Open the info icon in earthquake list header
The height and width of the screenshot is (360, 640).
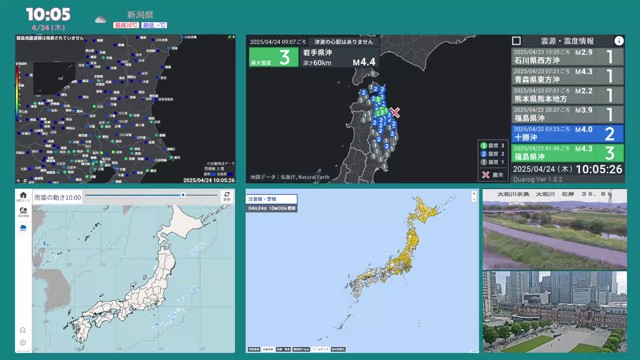coord(619,41)
